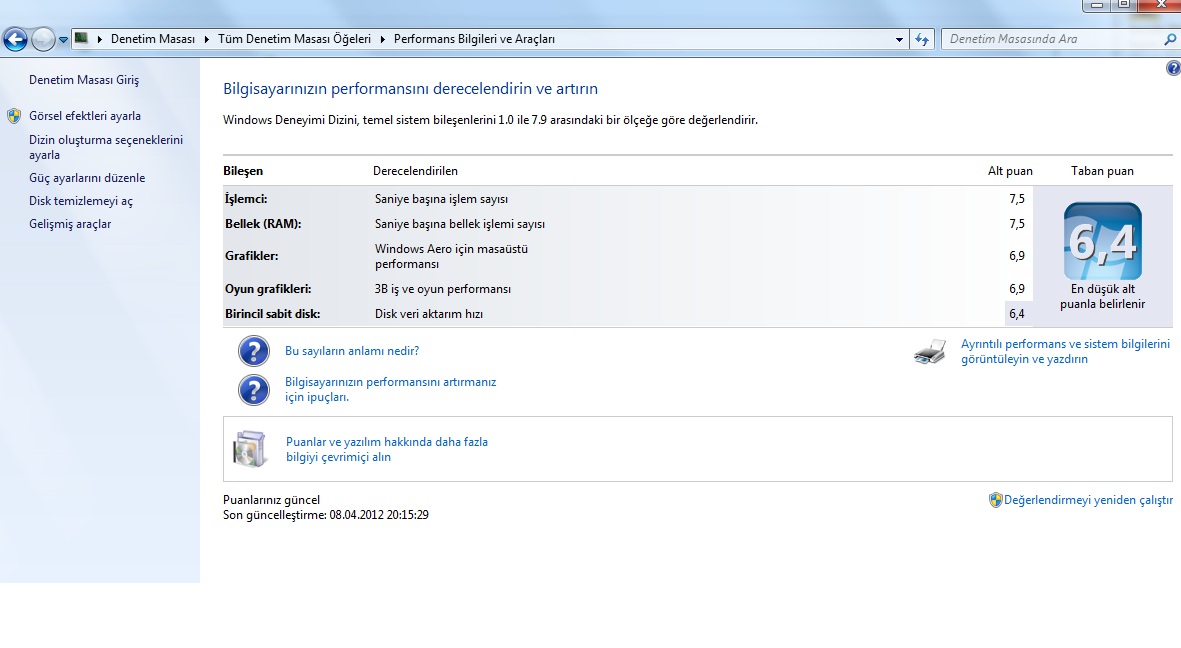Click the 'Denetim Masasında Ara' search field

(x=1050, y=39)
